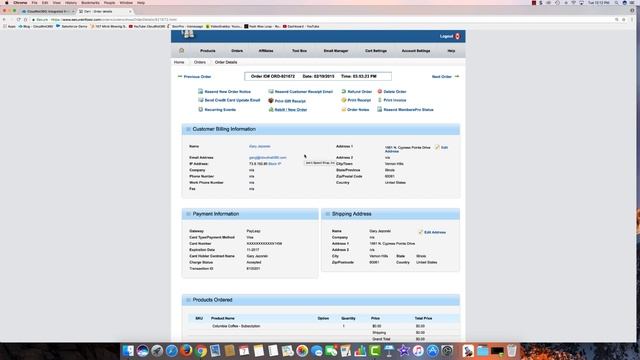Click the Resend New Order Notice icon
The image size is (640, 360).
coord(200,91)
